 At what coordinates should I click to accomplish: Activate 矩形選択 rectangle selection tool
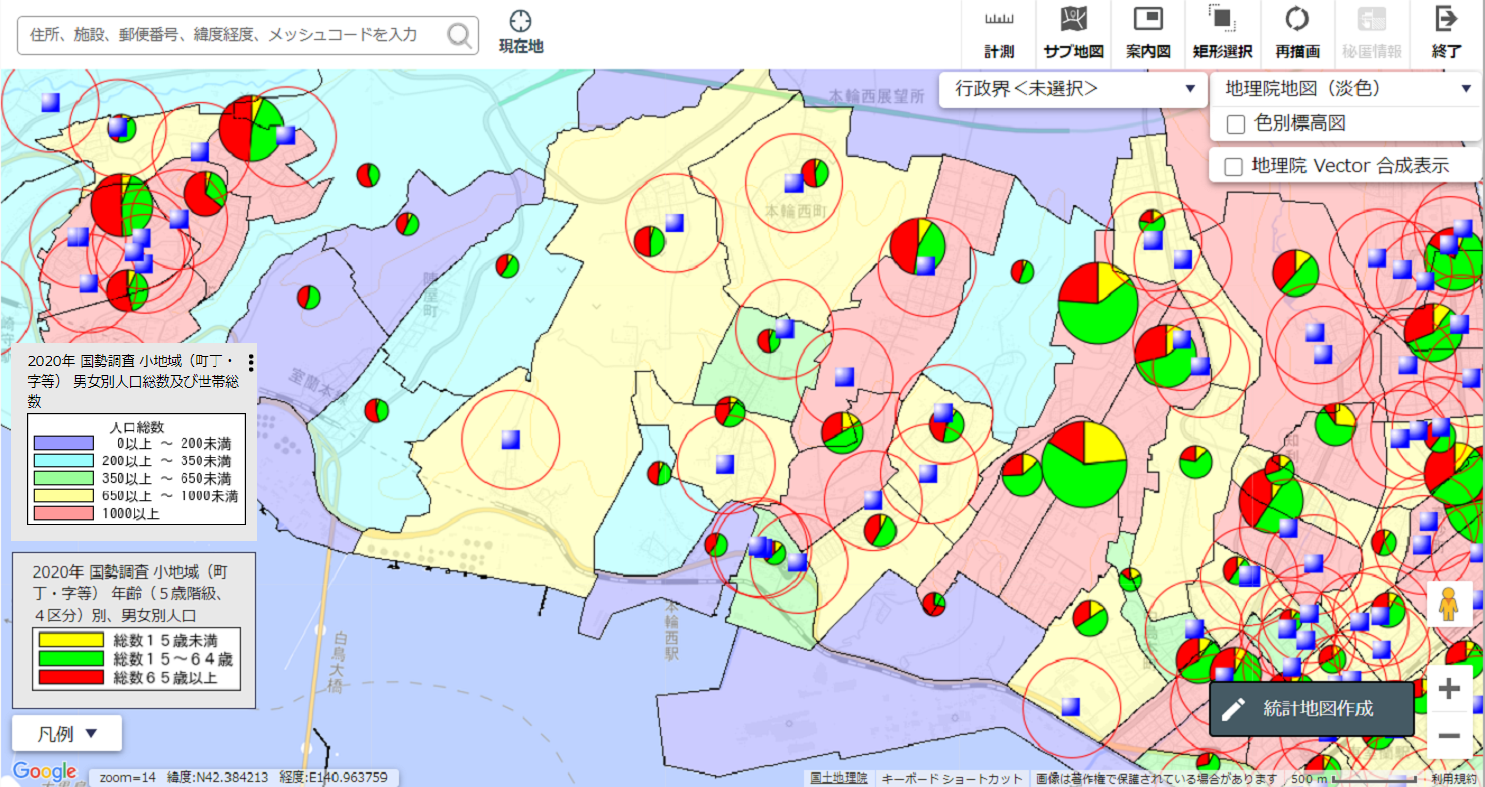[x=1222, y=20]
